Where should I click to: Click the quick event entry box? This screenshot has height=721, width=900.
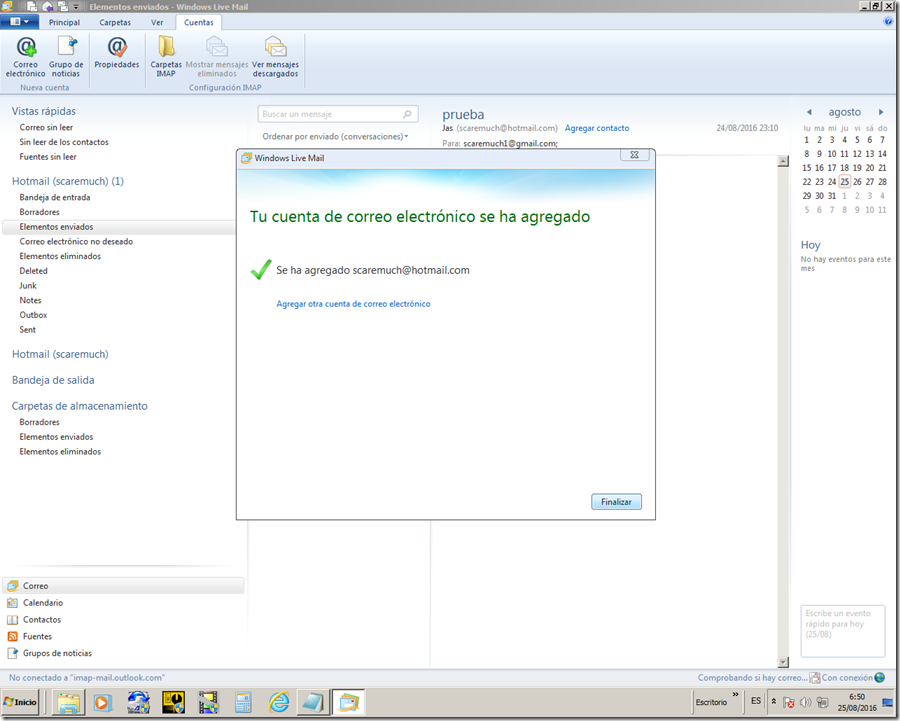842,630
